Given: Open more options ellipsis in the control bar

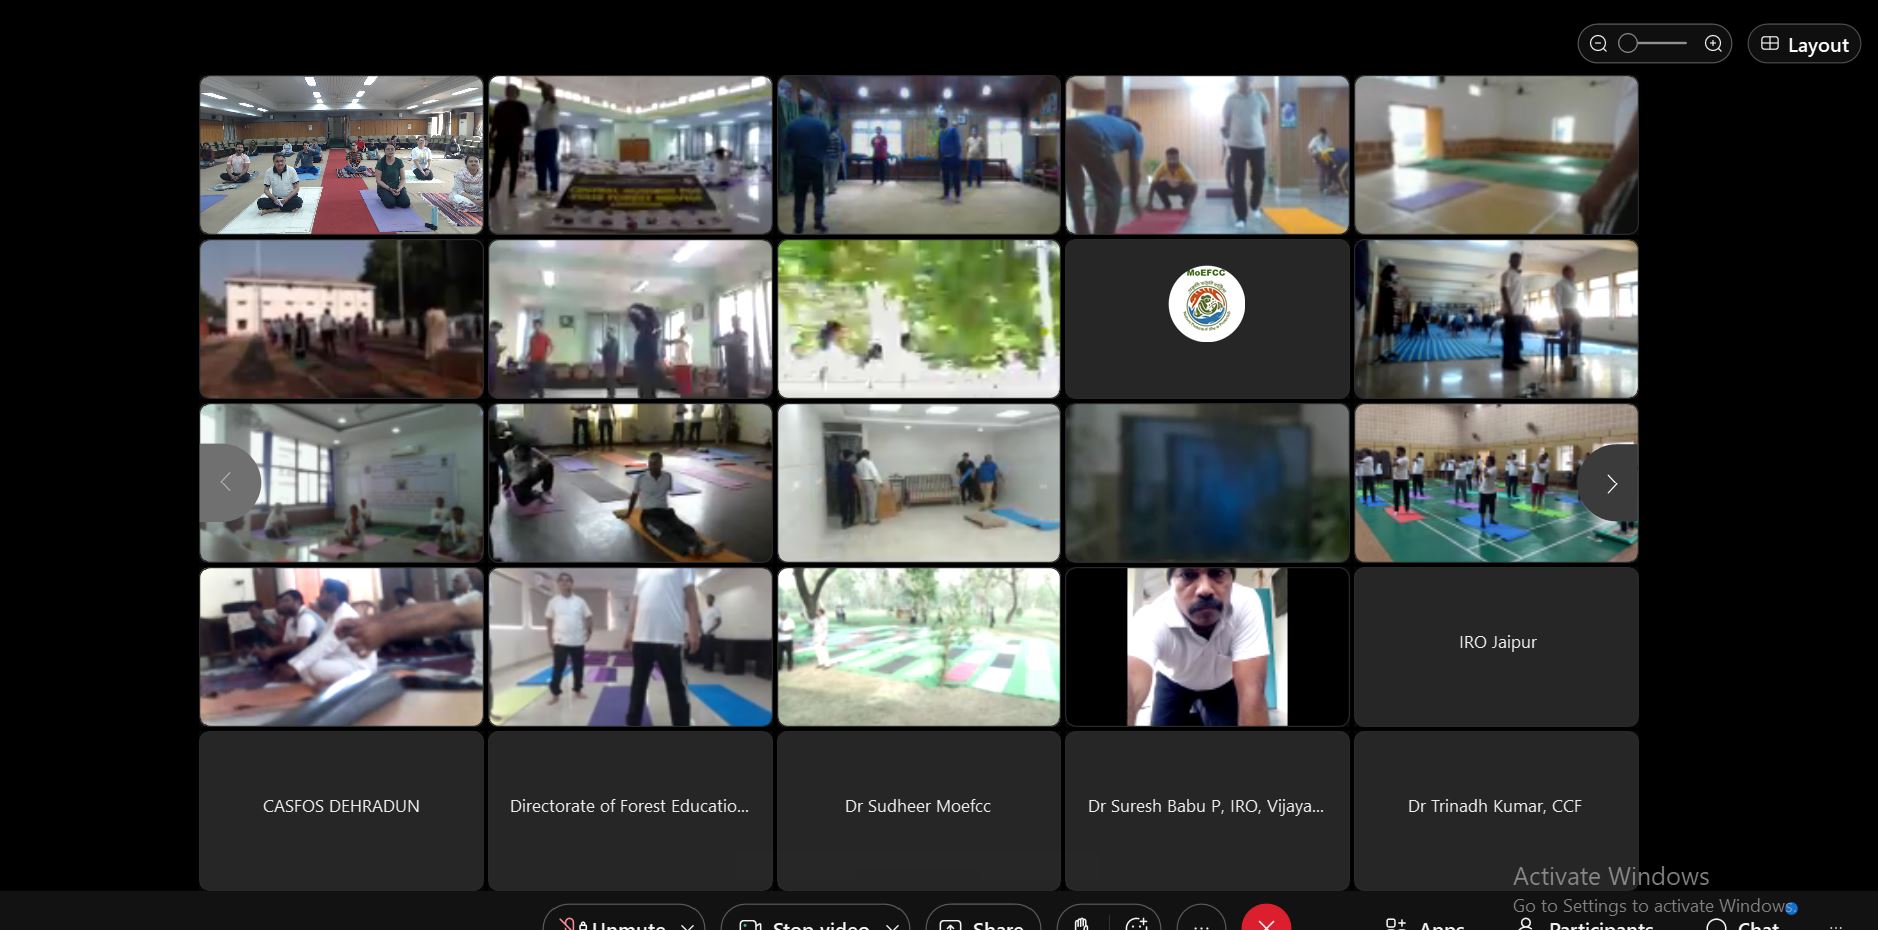Looking at the screenshot, I should (x=1201, y=922).
